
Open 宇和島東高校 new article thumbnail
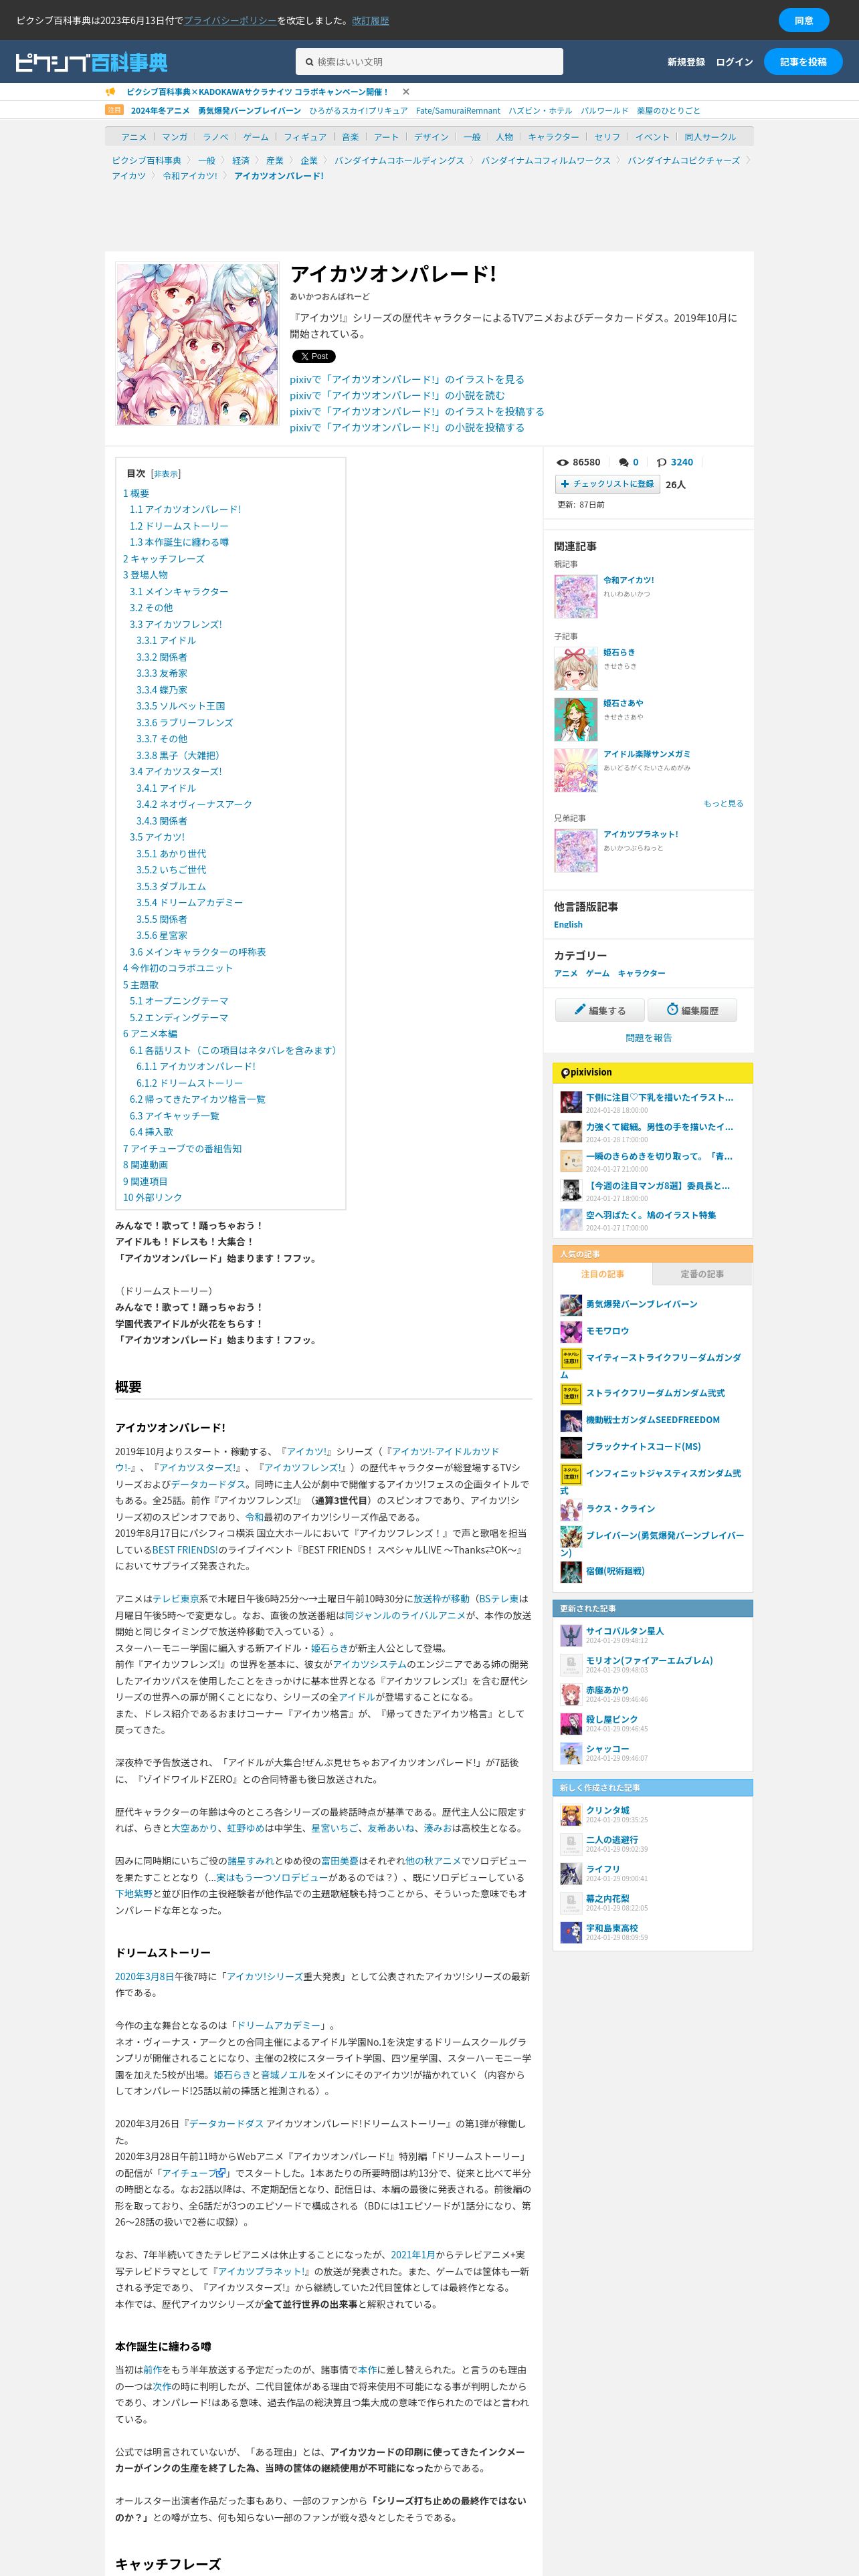(x=571, y=1932)
